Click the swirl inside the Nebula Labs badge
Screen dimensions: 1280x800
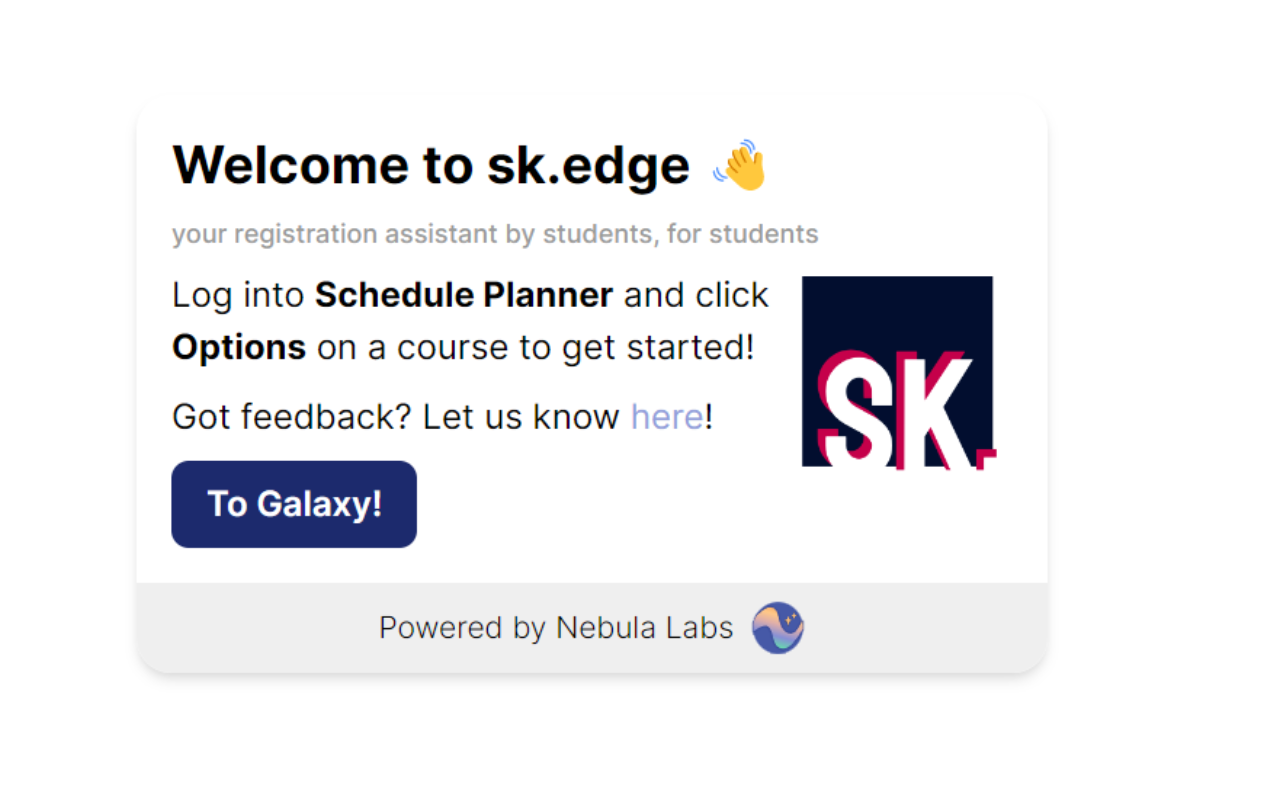point(772,632)
